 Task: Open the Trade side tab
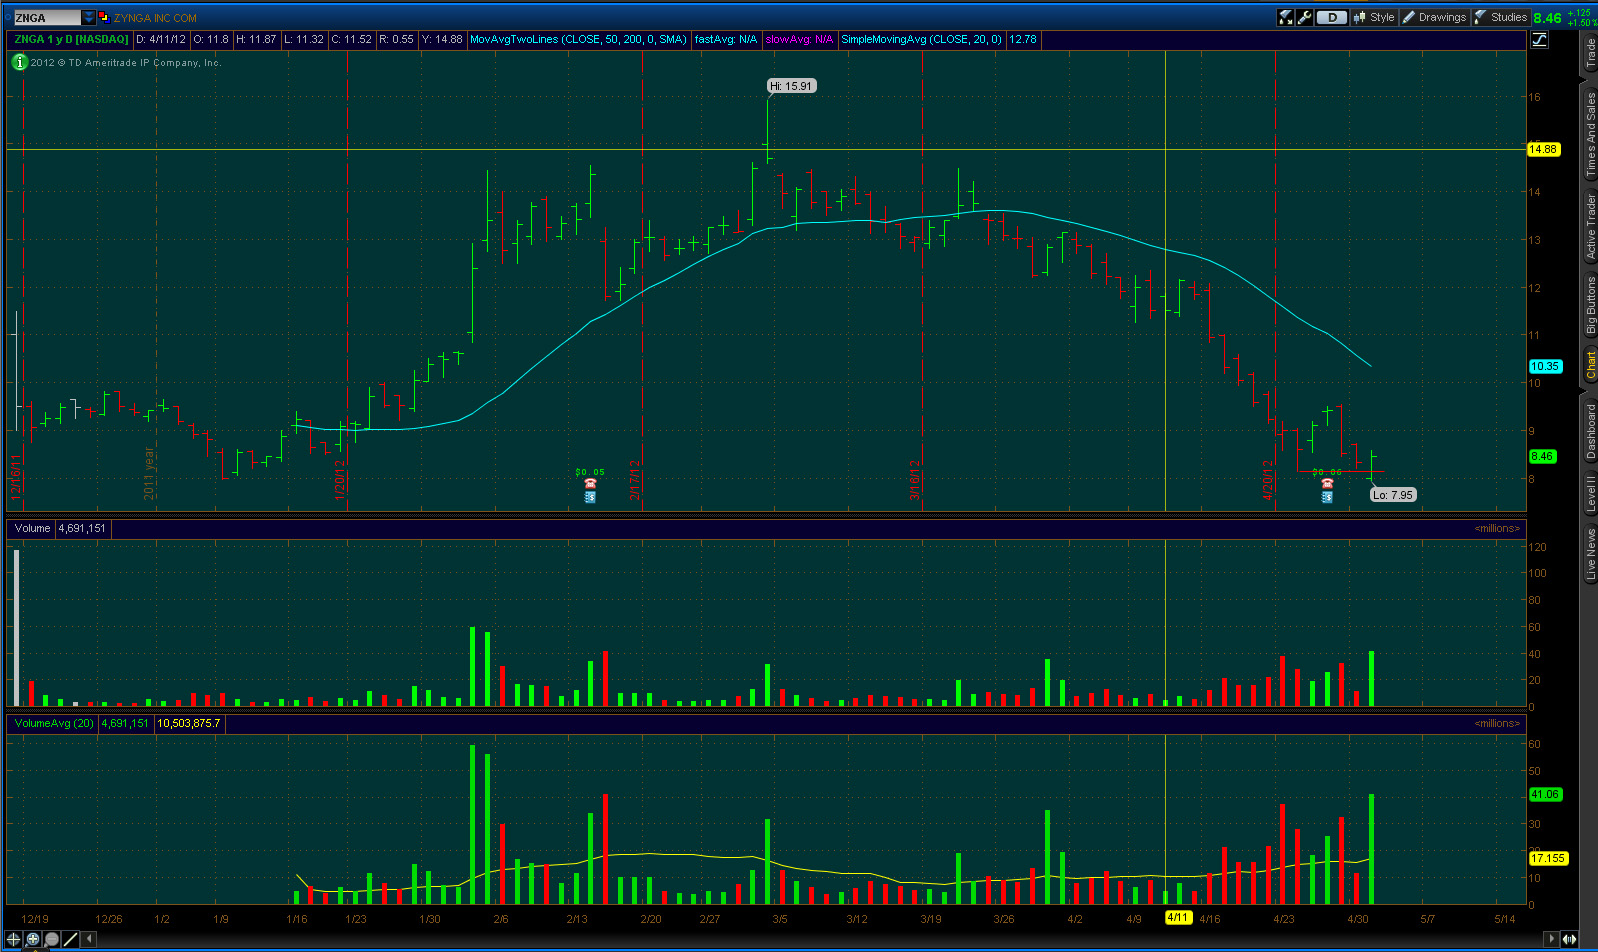click(x=1589, y=53)
